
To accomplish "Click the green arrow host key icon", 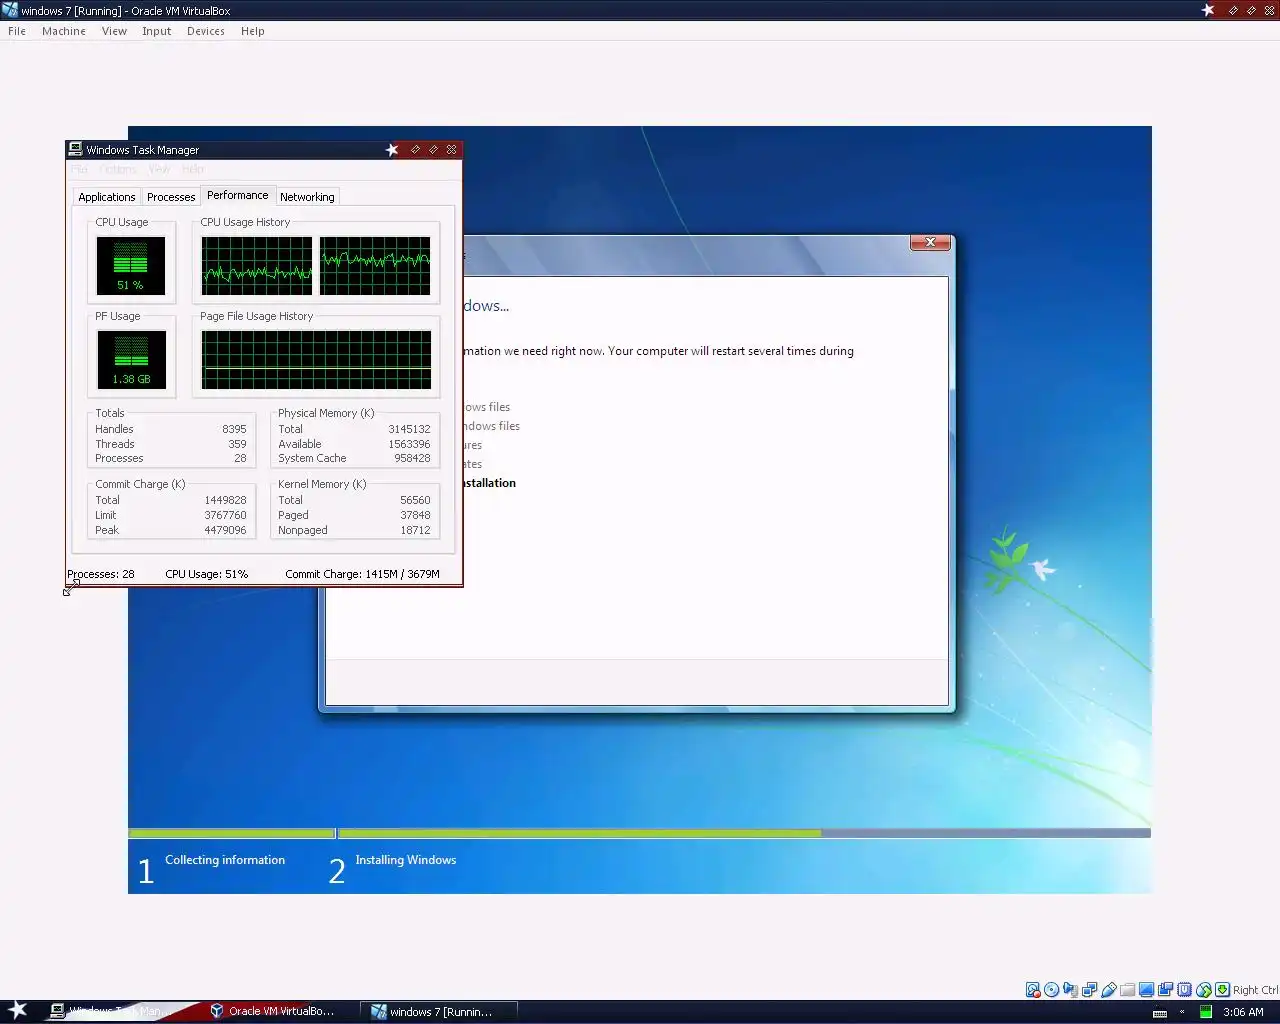I will (1222, 989).
